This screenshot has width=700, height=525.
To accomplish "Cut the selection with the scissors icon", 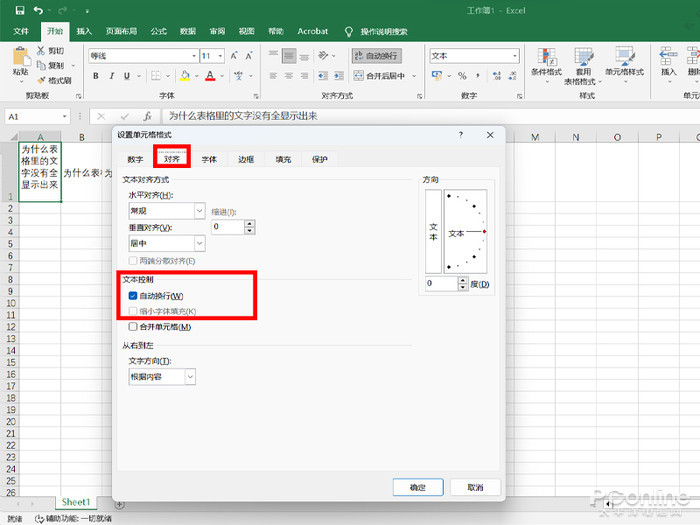I will [x=41, y=50].
